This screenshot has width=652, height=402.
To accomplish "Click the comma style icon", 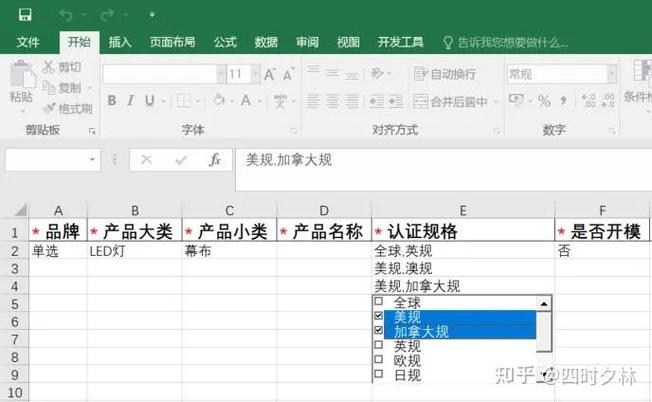I will 563,101.
